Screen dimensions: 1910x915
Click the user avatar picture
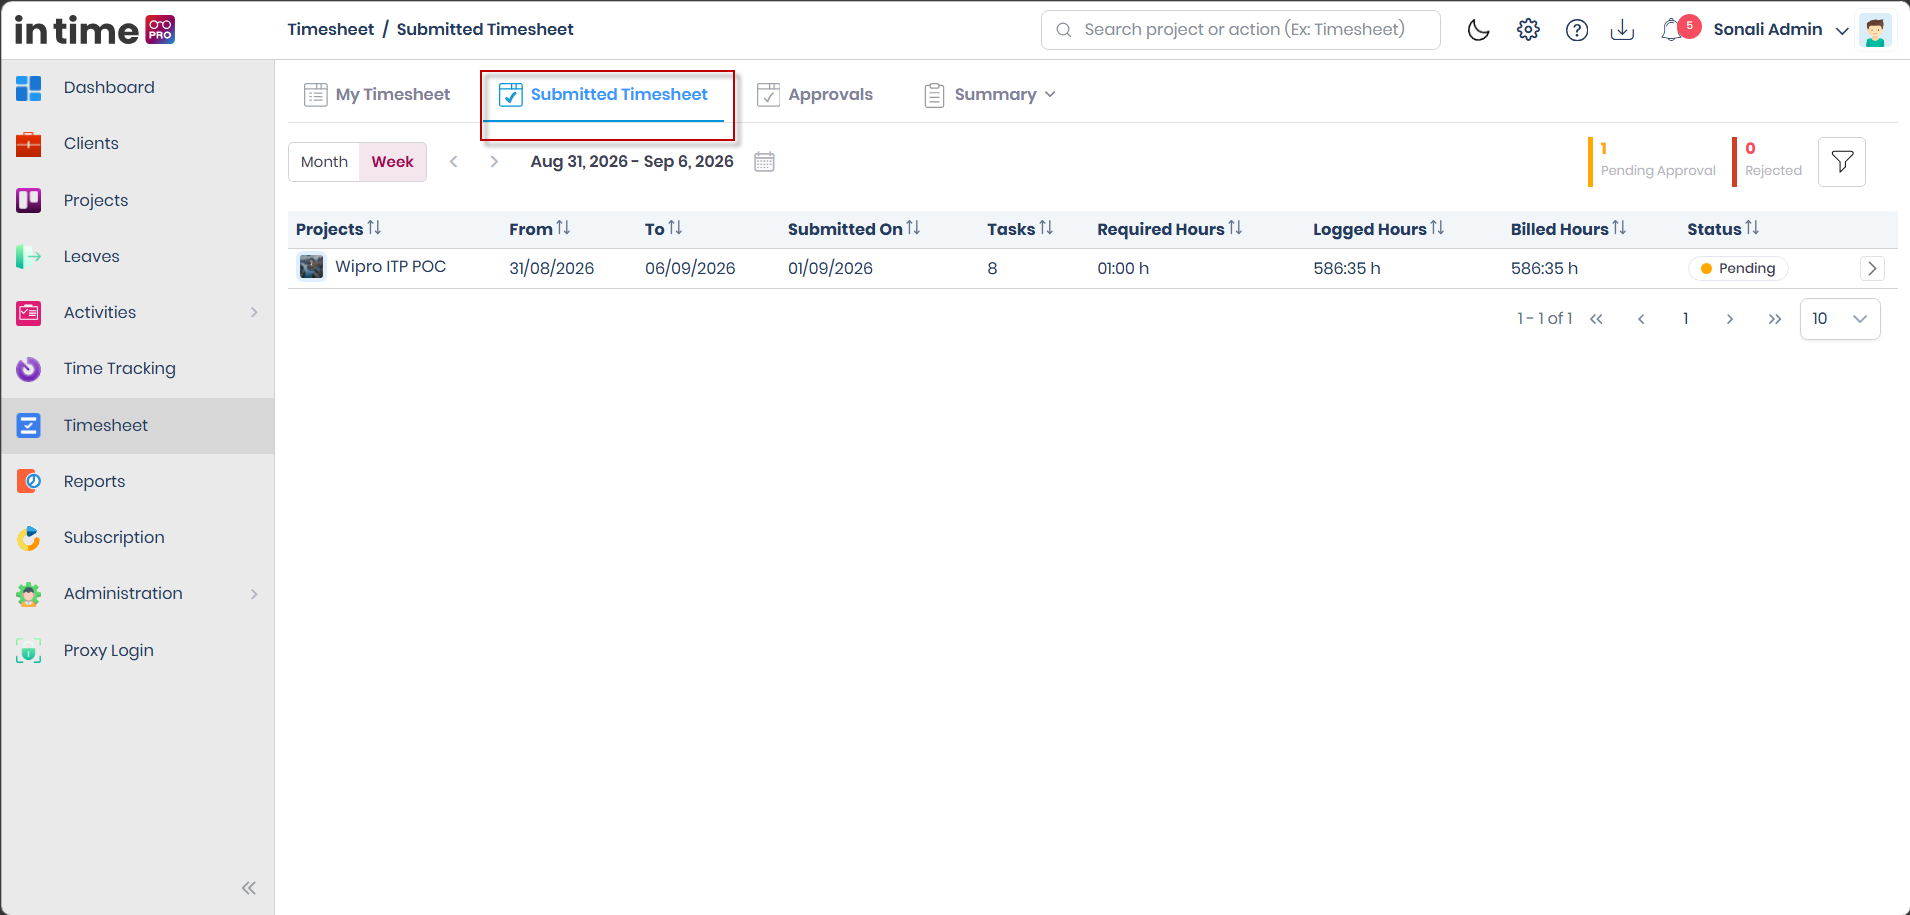[x=1875, y=30]
